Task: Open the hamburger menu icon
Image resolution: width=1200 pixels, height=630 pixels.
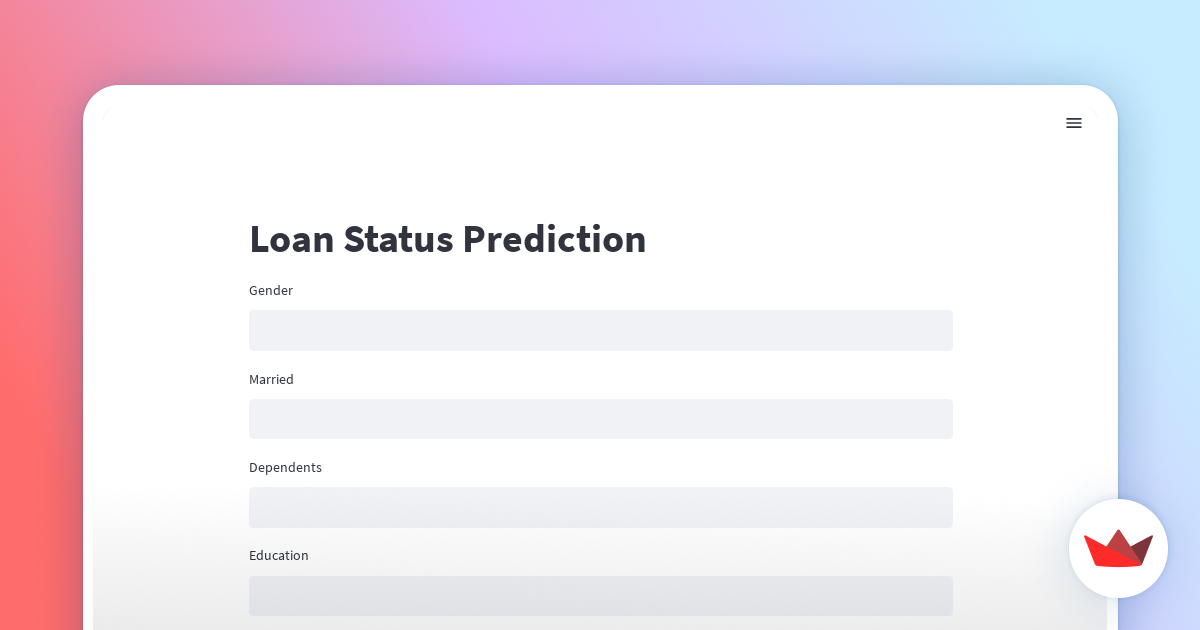Action: pyautogui.click(x=1073, y=123)
